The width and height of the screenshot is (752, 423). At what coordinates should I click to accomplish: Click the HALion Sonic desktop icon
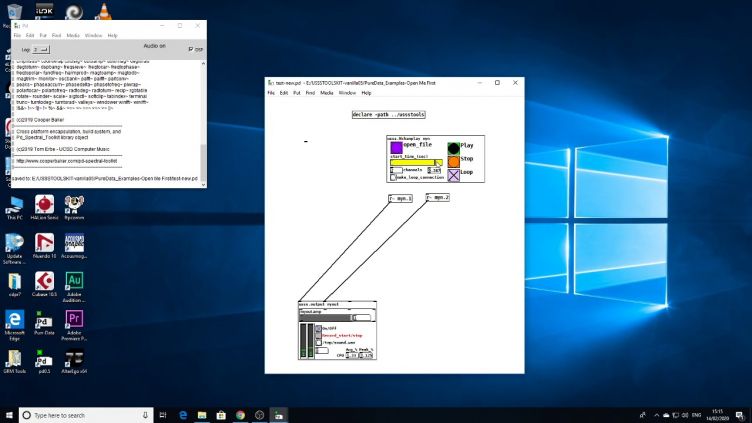(x=44, y=208)
